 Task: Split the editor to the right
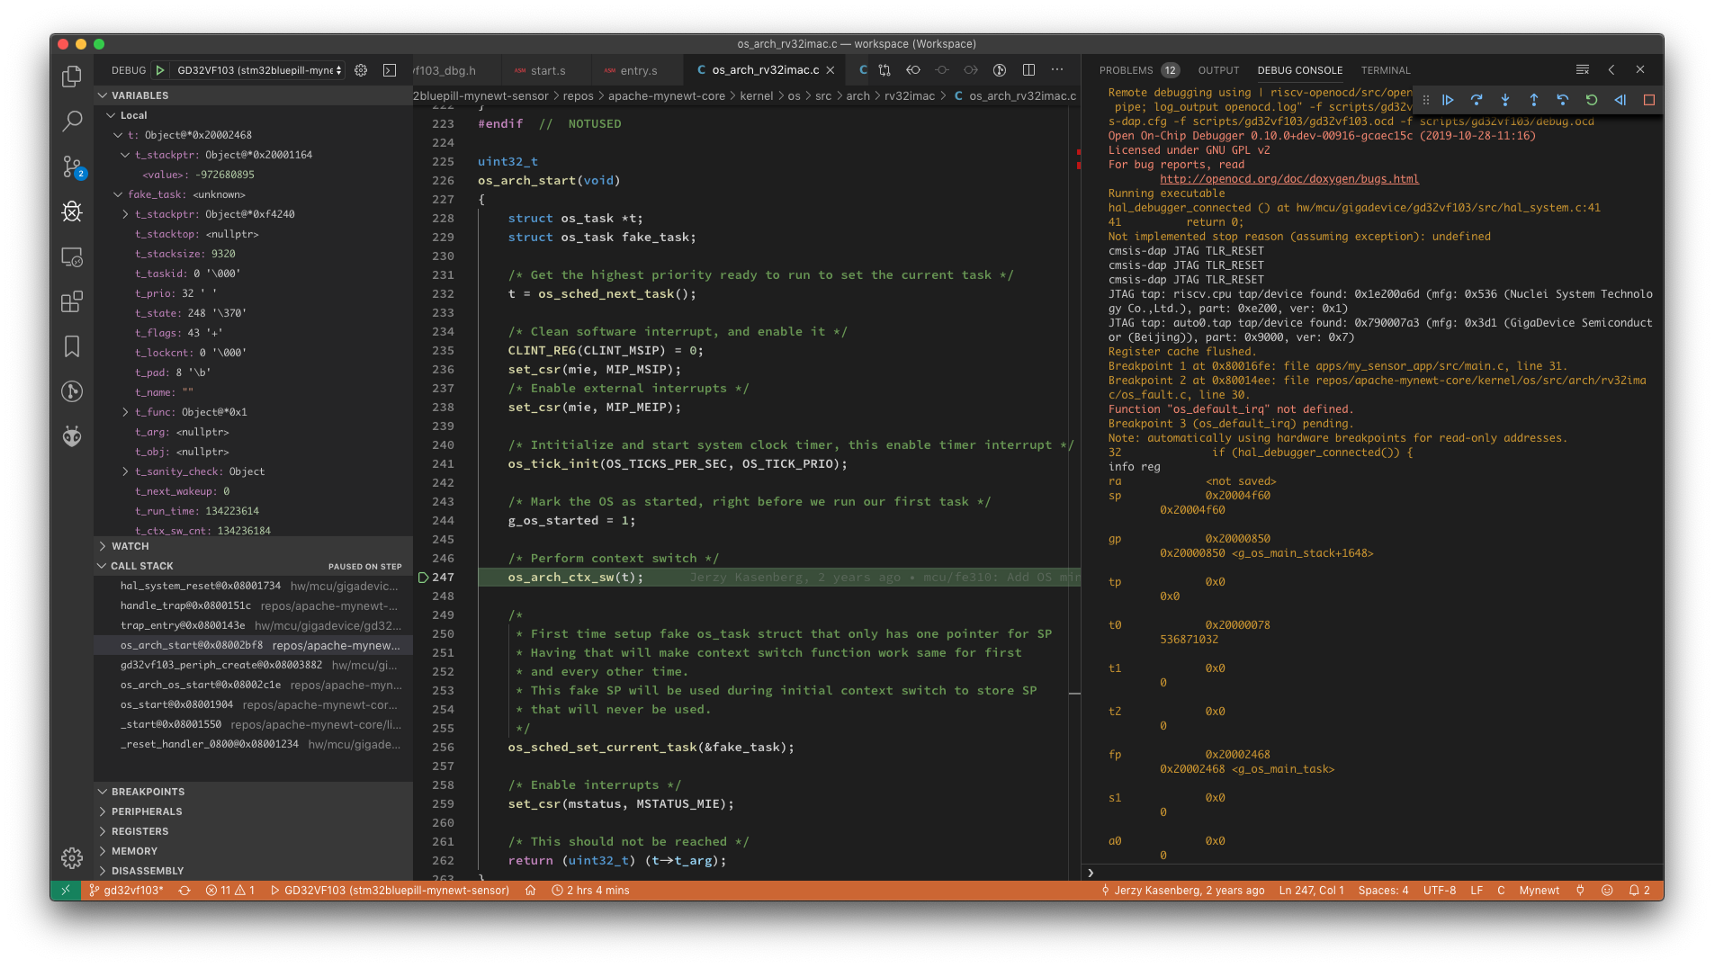pyautogui.click(x=1029, y=70)
